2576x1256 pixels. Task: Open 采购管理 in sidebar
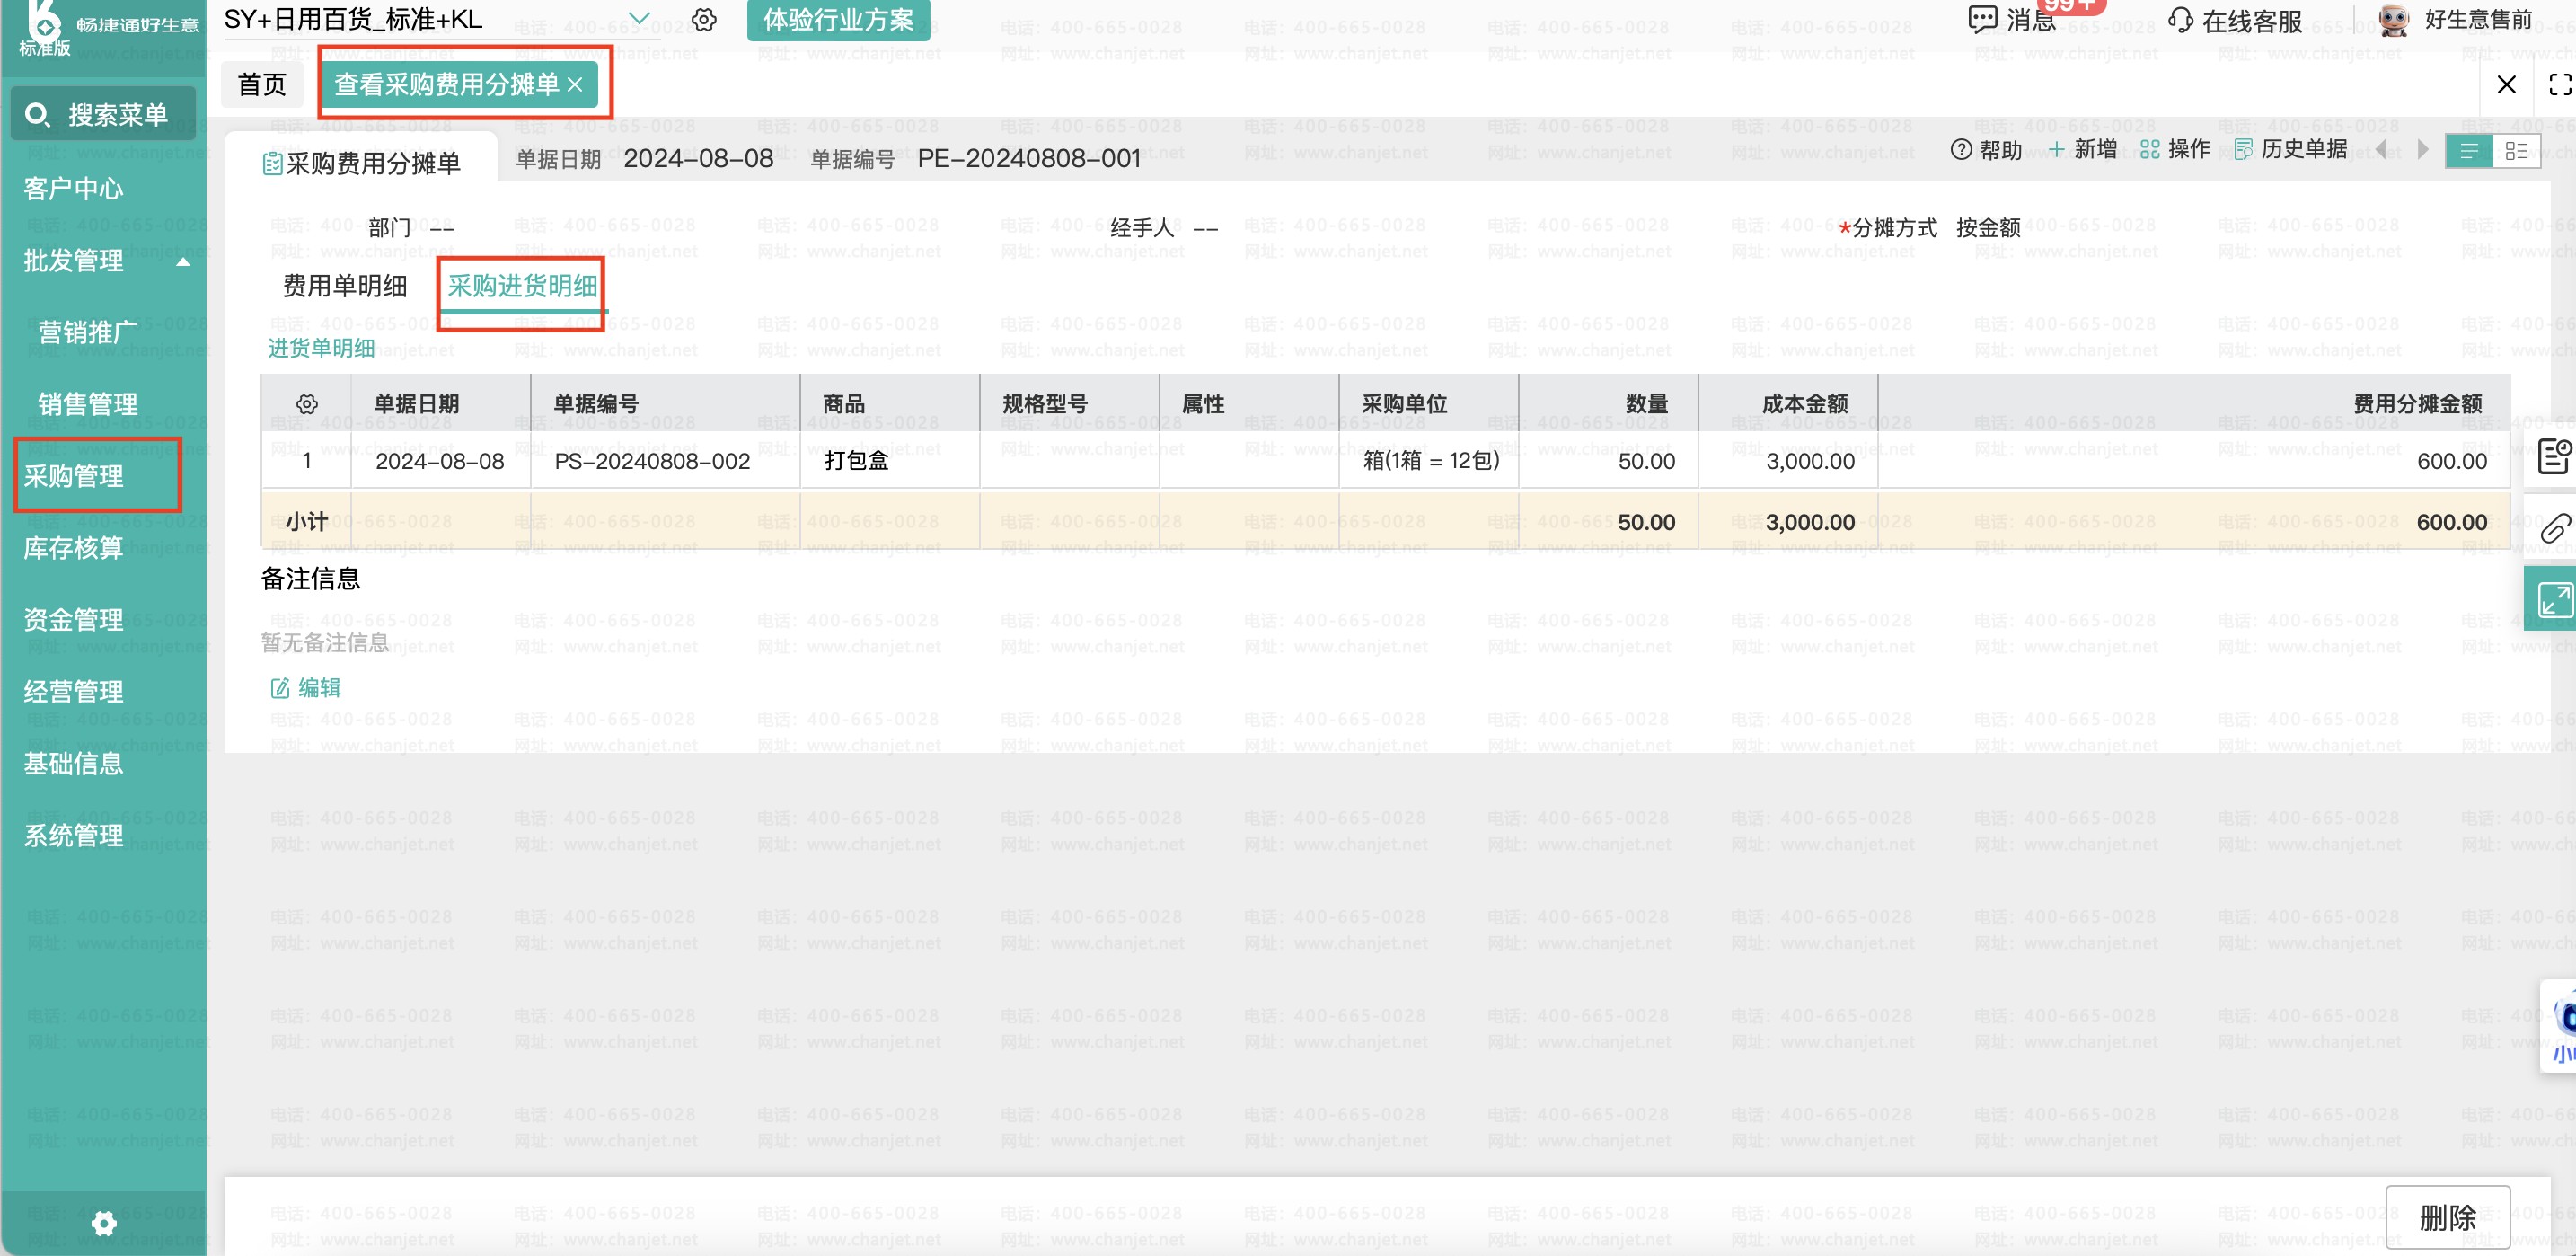(73, 477)
